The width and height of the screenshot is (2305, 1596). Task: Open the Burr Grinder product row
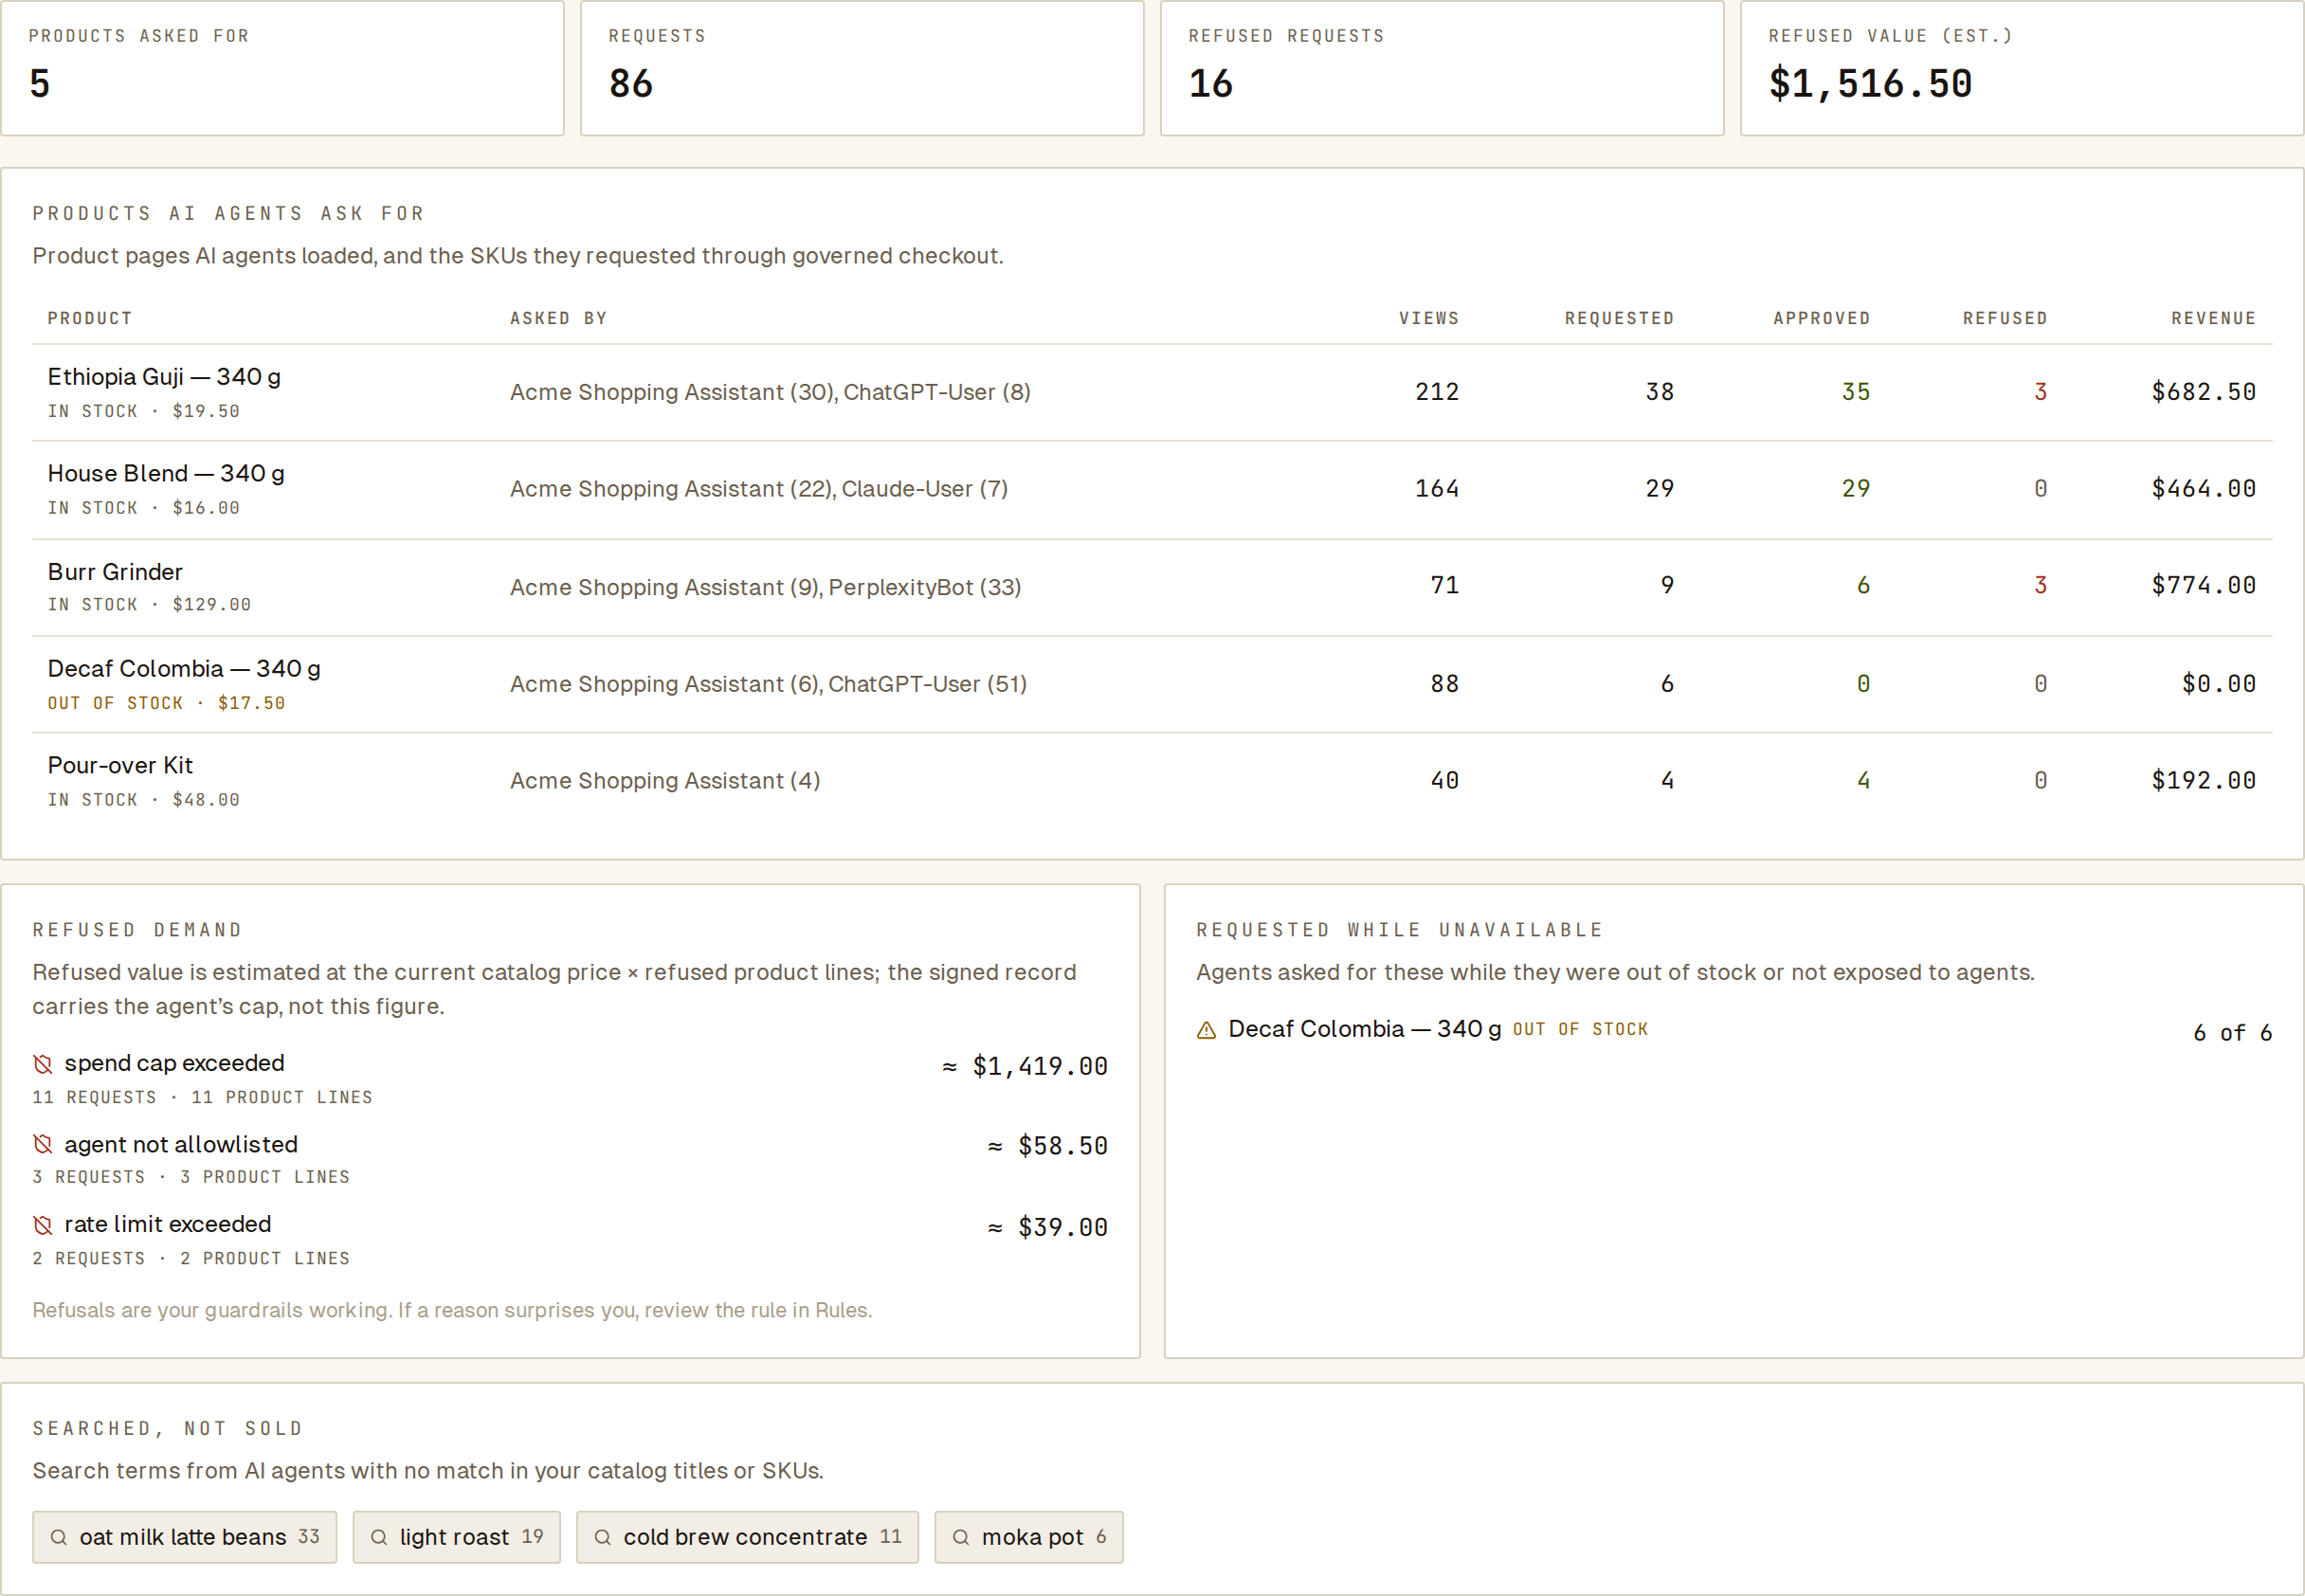pos(1152,587)
